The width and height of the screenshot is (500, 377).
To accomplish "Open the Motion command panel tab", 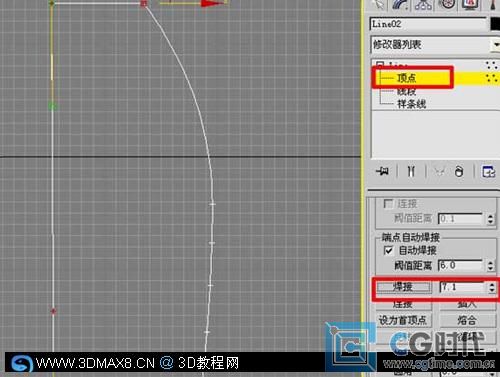I will (447, 4).
